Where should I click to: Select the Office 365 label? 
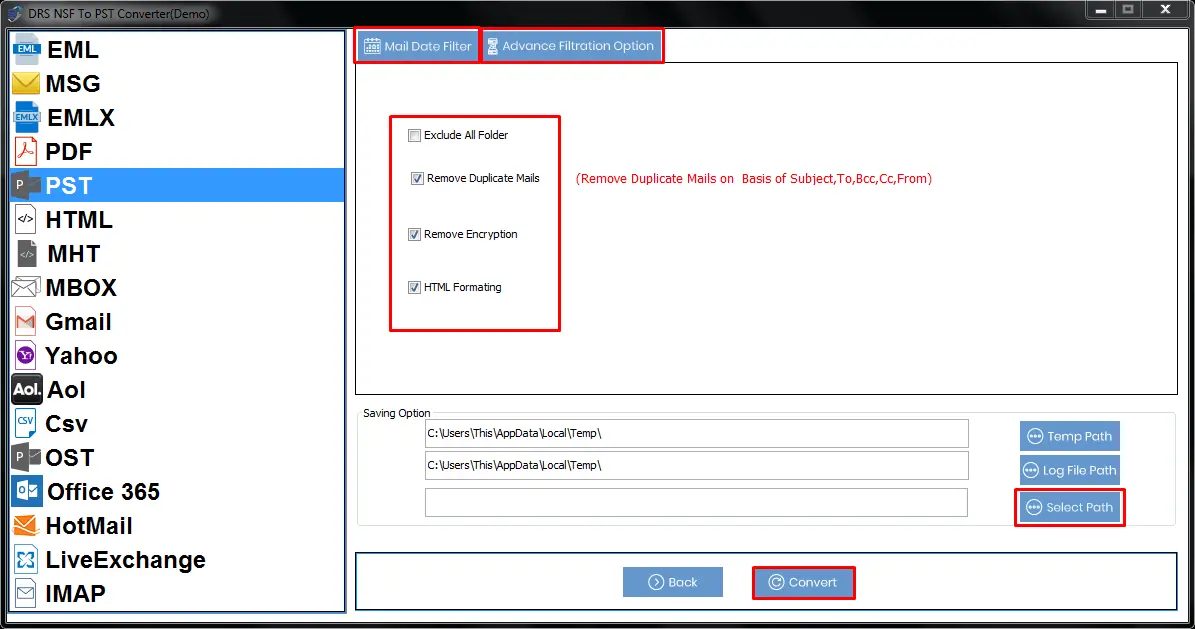pos(104,493)
